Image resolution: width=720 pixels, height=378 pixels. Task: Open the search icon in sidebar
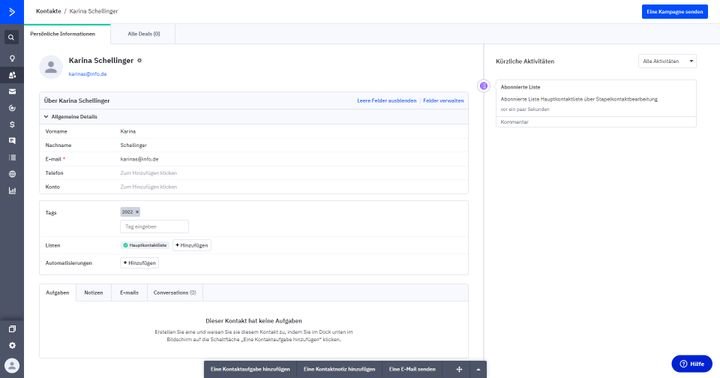(x=11, y=38)
